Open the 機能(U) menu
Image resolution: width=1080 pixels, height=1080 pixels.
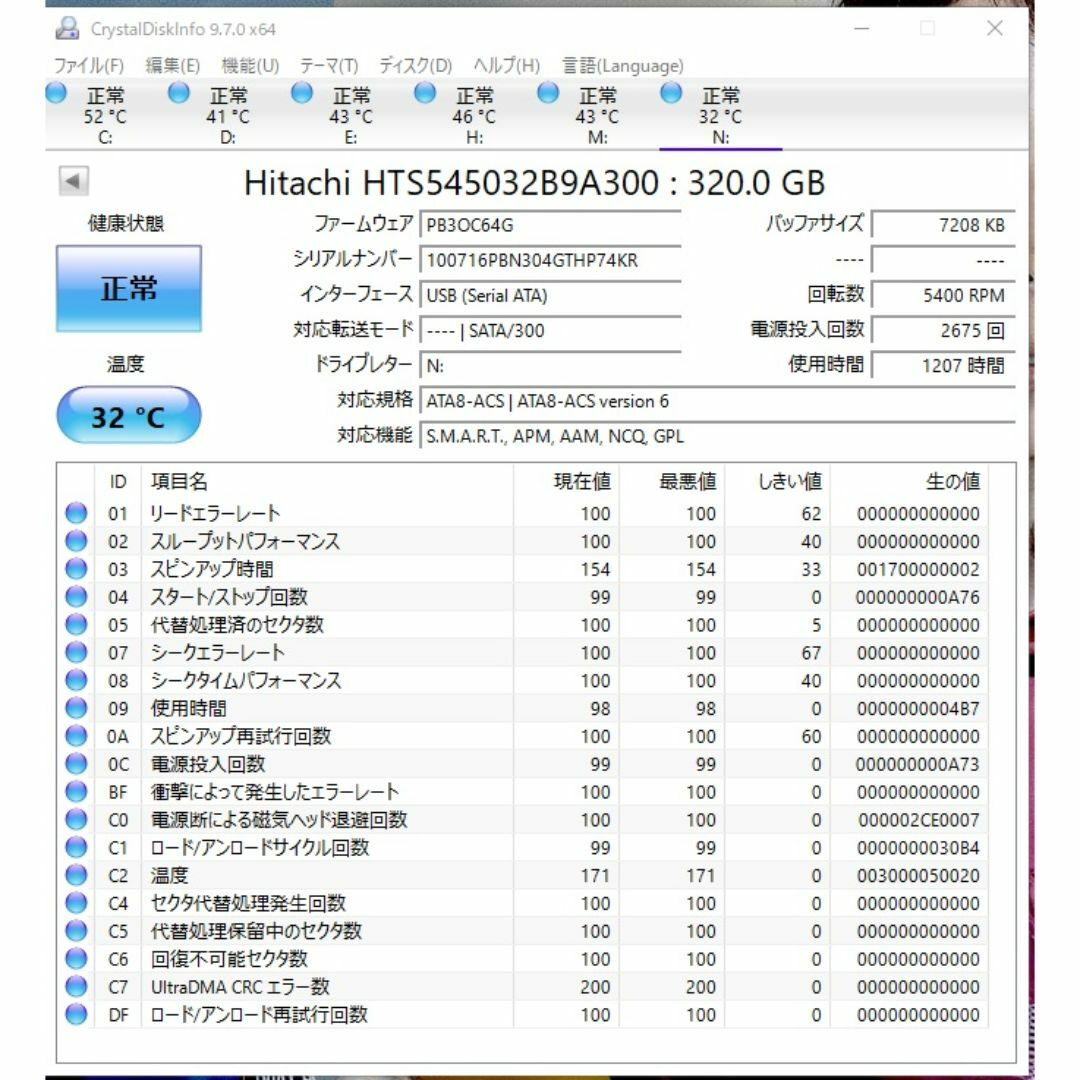click(249, 65)
